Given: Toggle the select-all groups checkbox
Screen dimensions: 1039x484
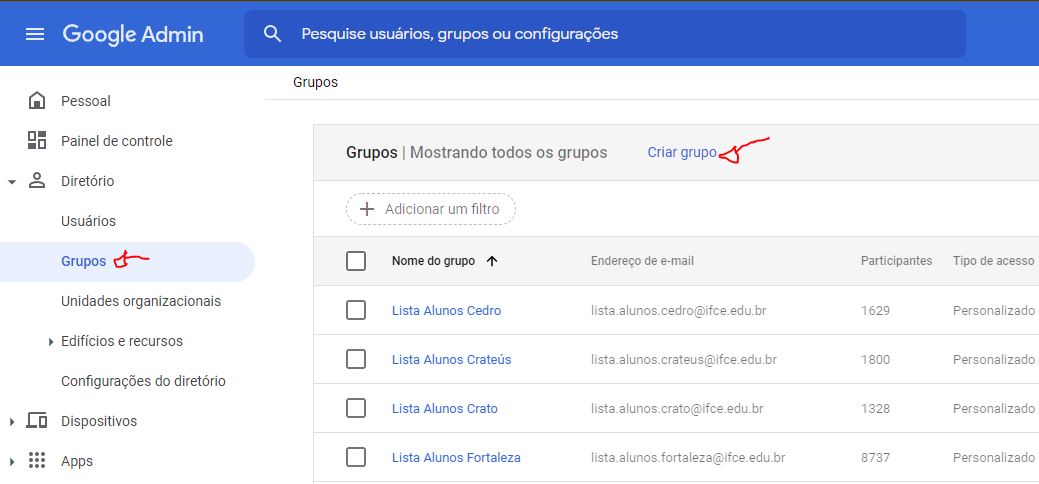Looking at the screenshot, I should (x=356, y=261).
